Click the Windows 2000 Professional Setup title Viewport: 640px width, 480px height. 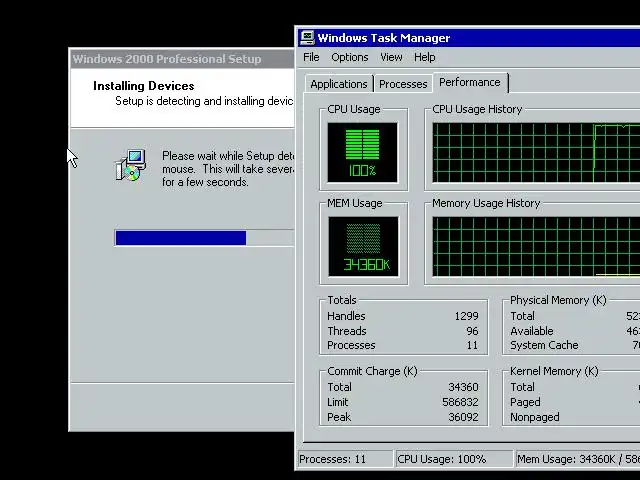pyautogui.click(x=167, y=59)
